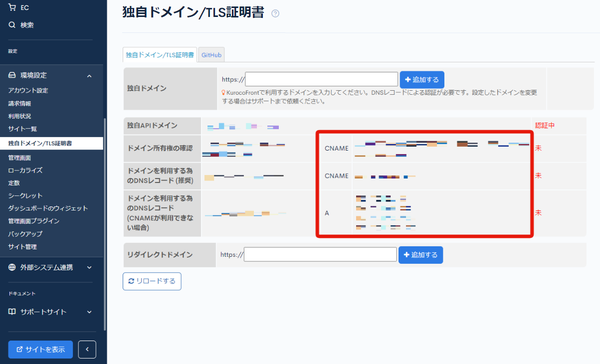
Task: Open 管理画面プラグイン in the sidebar
Action: point(34,221)
